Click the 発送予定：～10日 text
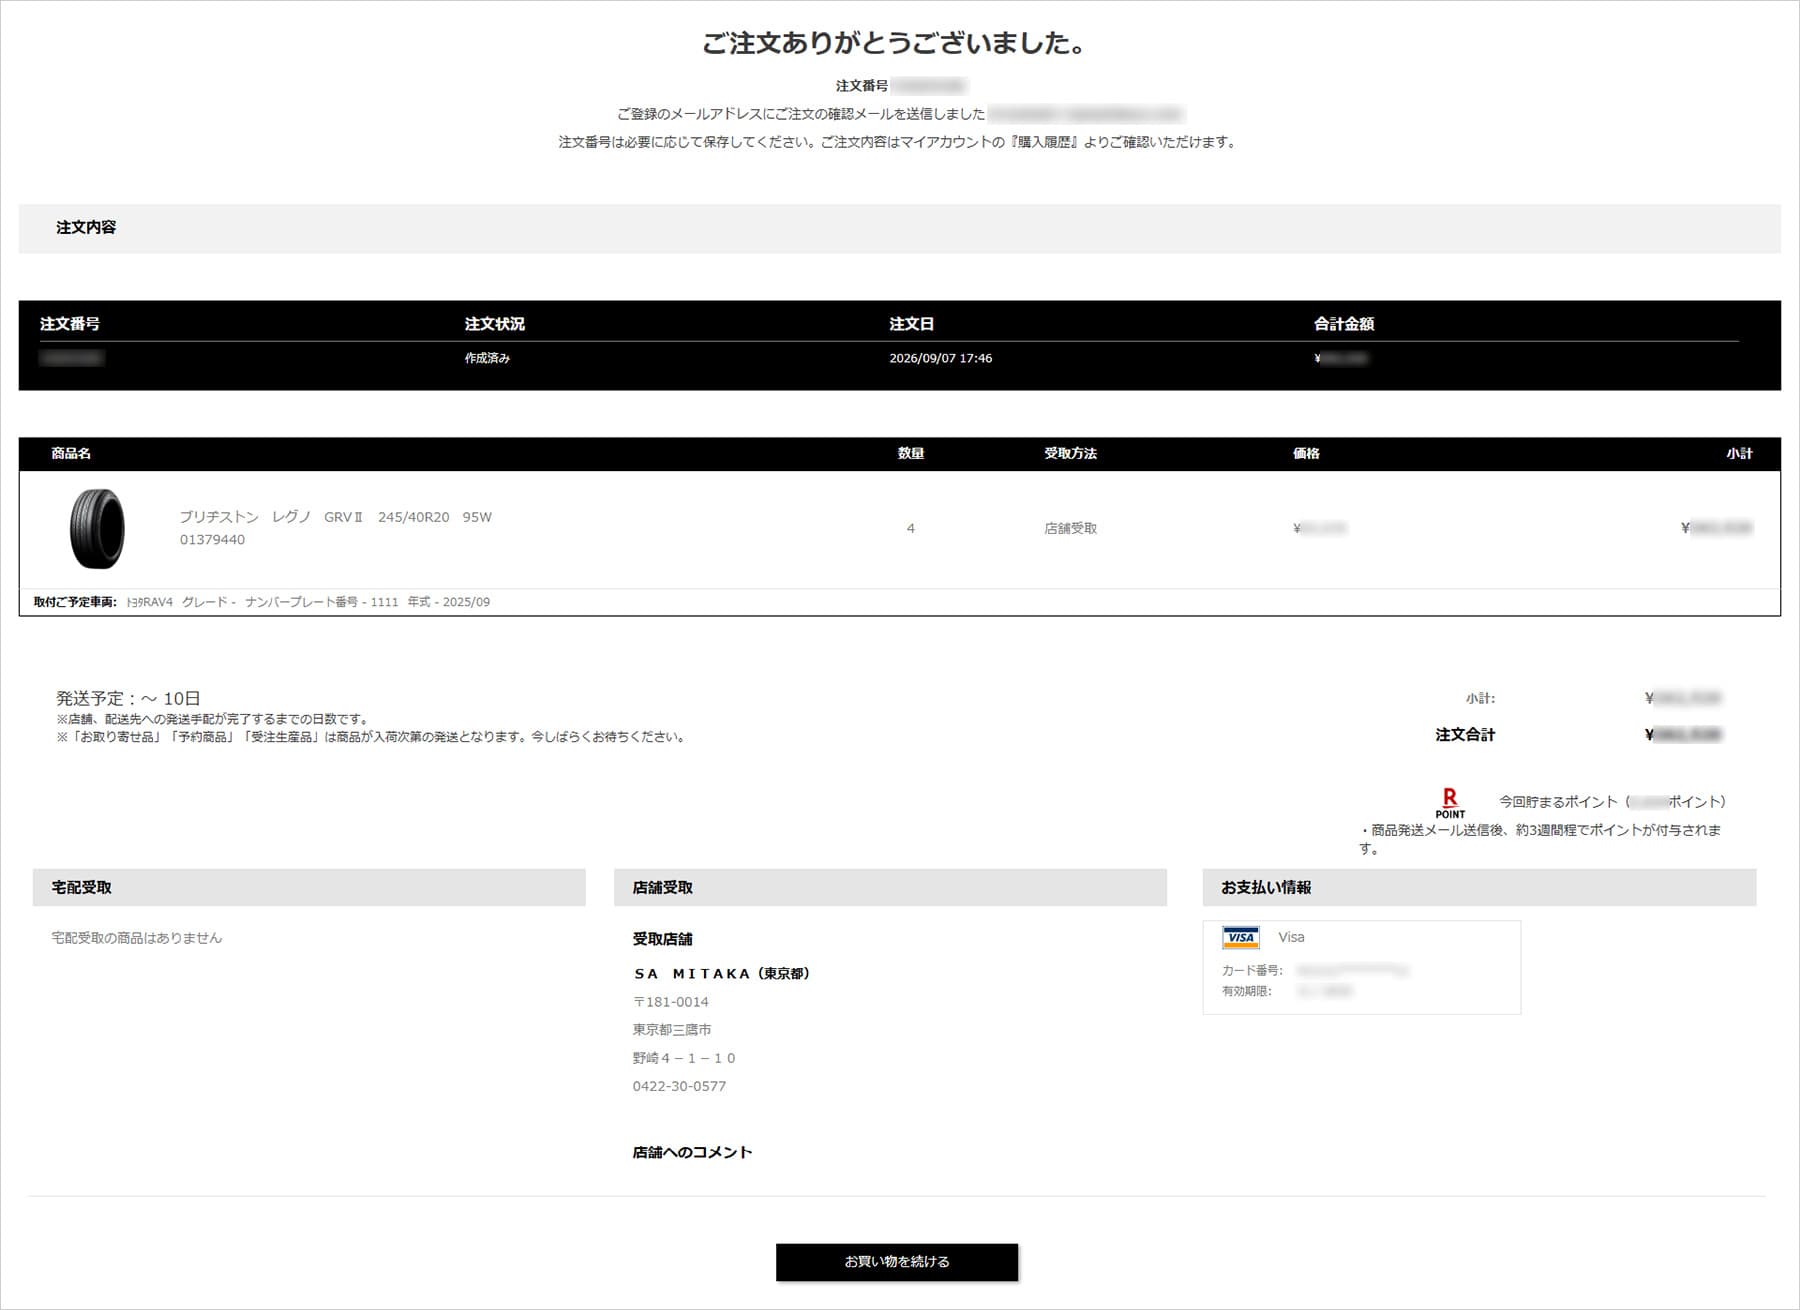1800x1310 pixels. click(x=128, y=698)
